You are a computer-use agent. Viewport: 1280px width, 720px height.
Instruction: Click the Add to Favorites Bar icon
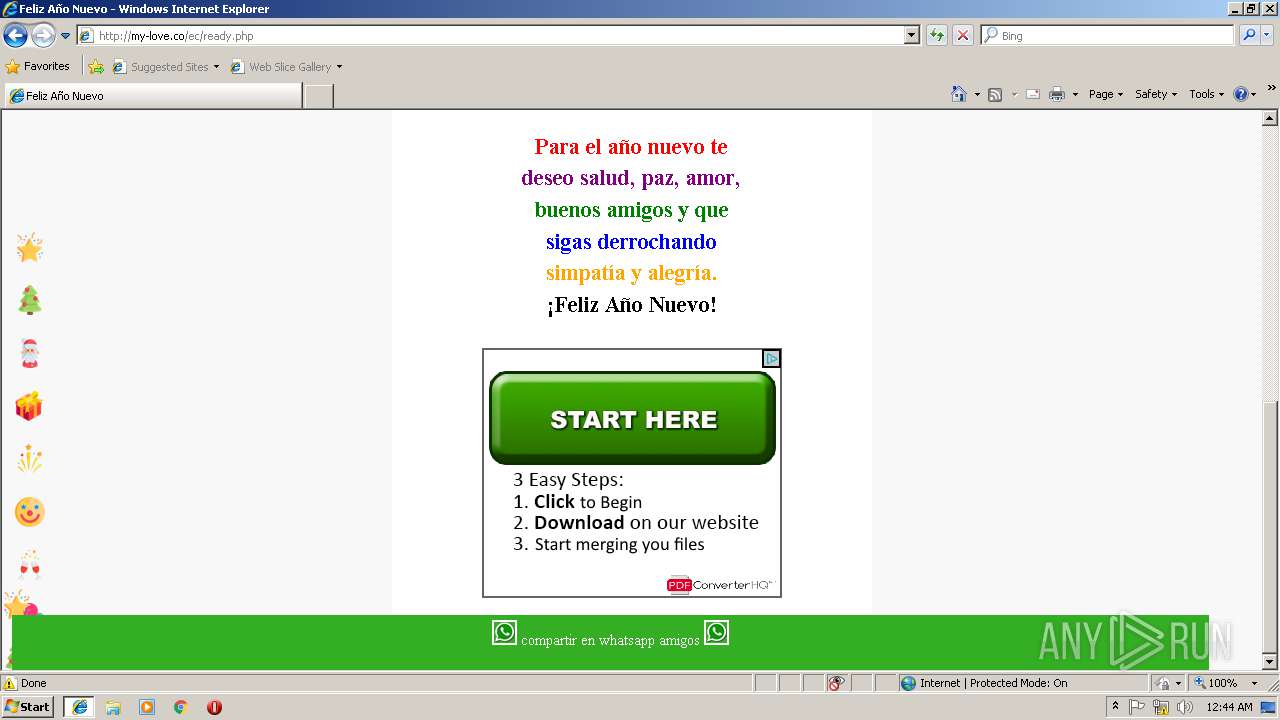click(x=96, y=67)
